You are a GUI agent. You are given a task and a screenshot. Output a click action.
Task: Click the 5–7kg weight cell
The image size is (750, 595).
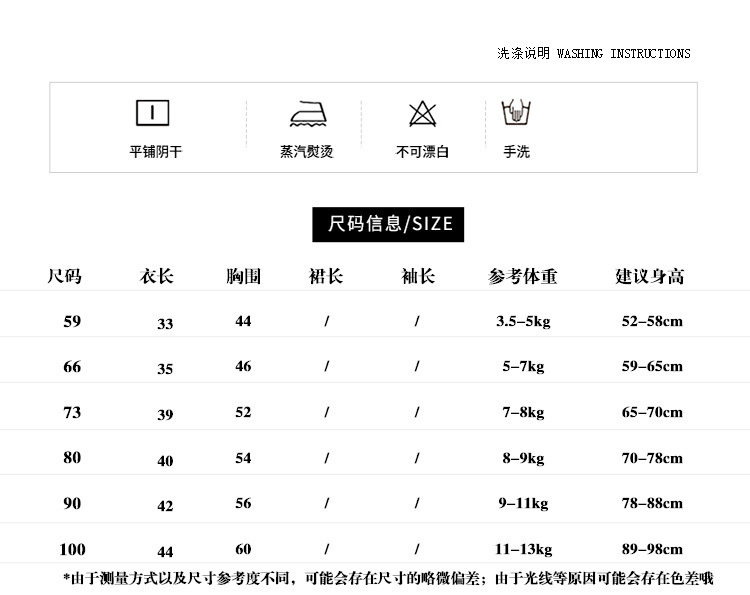coord(523,367)
